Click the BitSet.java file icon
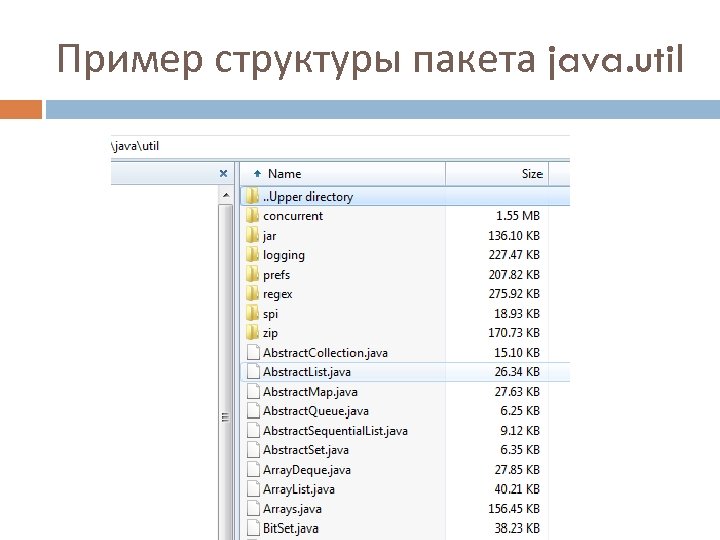 coord(253,528)
